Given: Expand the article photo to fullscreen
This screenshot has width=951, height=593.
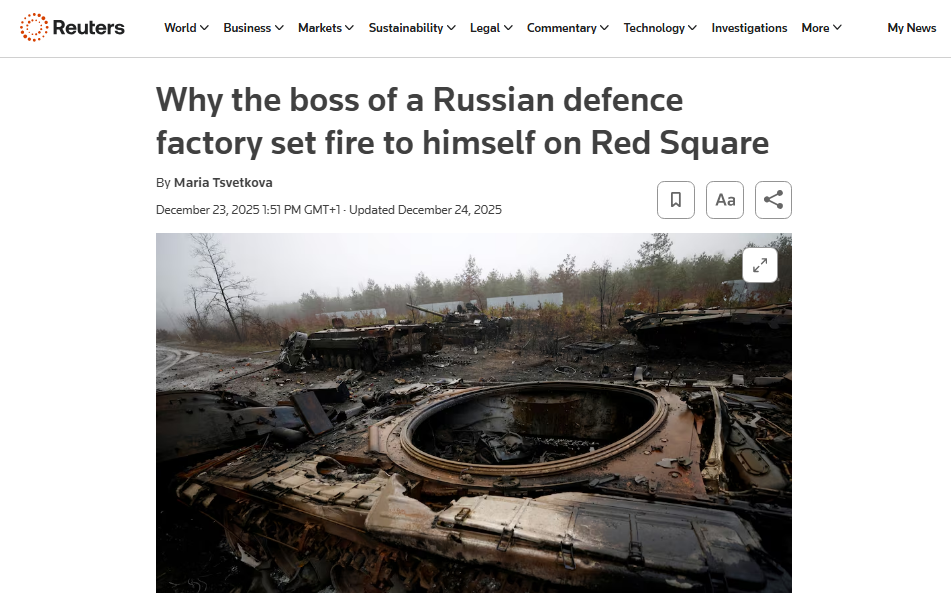Looking at the screenshot, I should (x=760, y=265).
